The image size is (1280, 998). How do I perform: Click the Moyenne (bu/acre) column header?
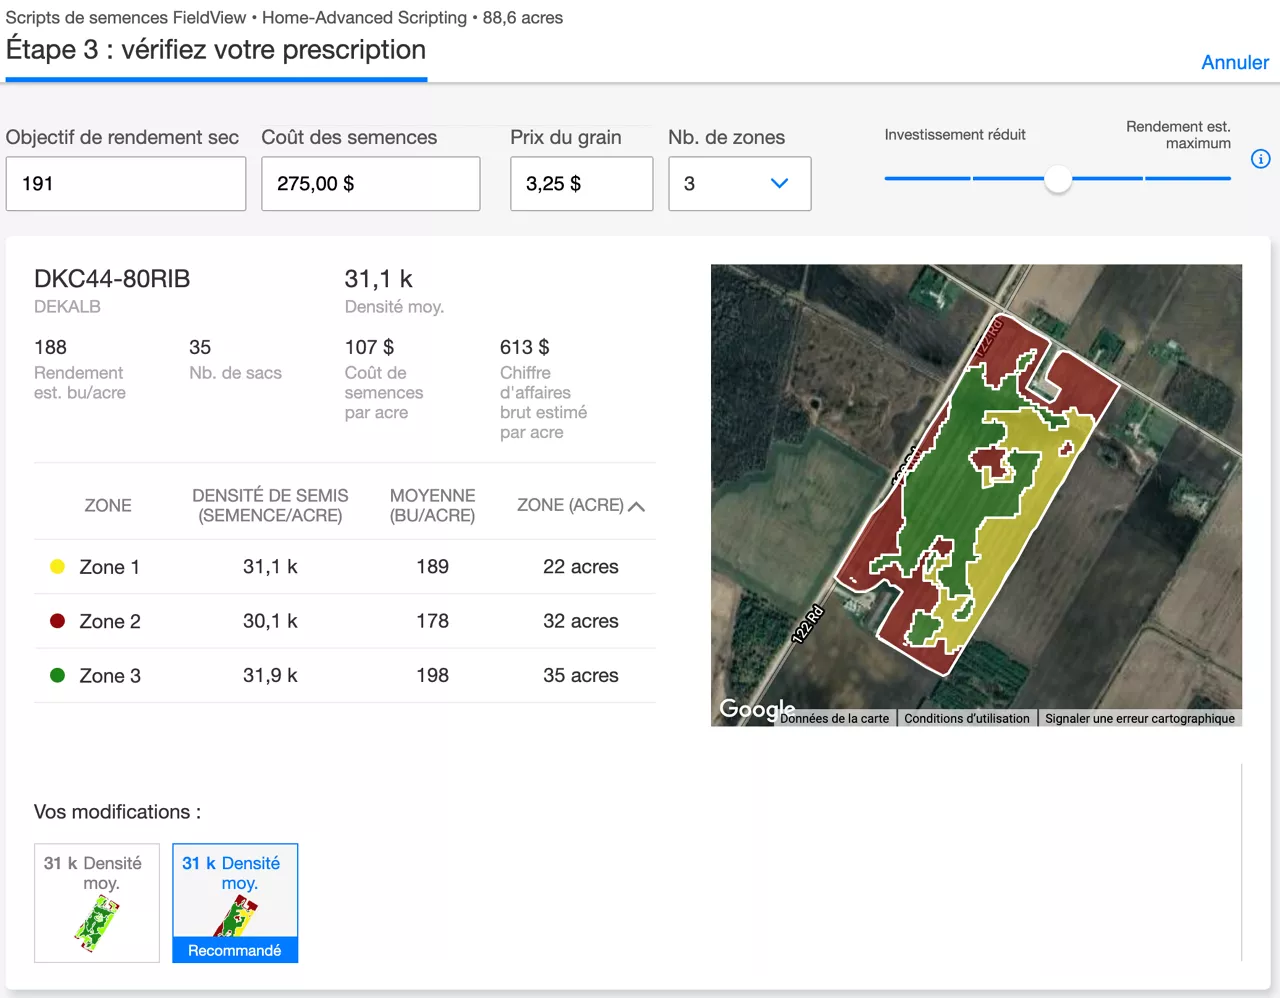click(x=433, y=506)
